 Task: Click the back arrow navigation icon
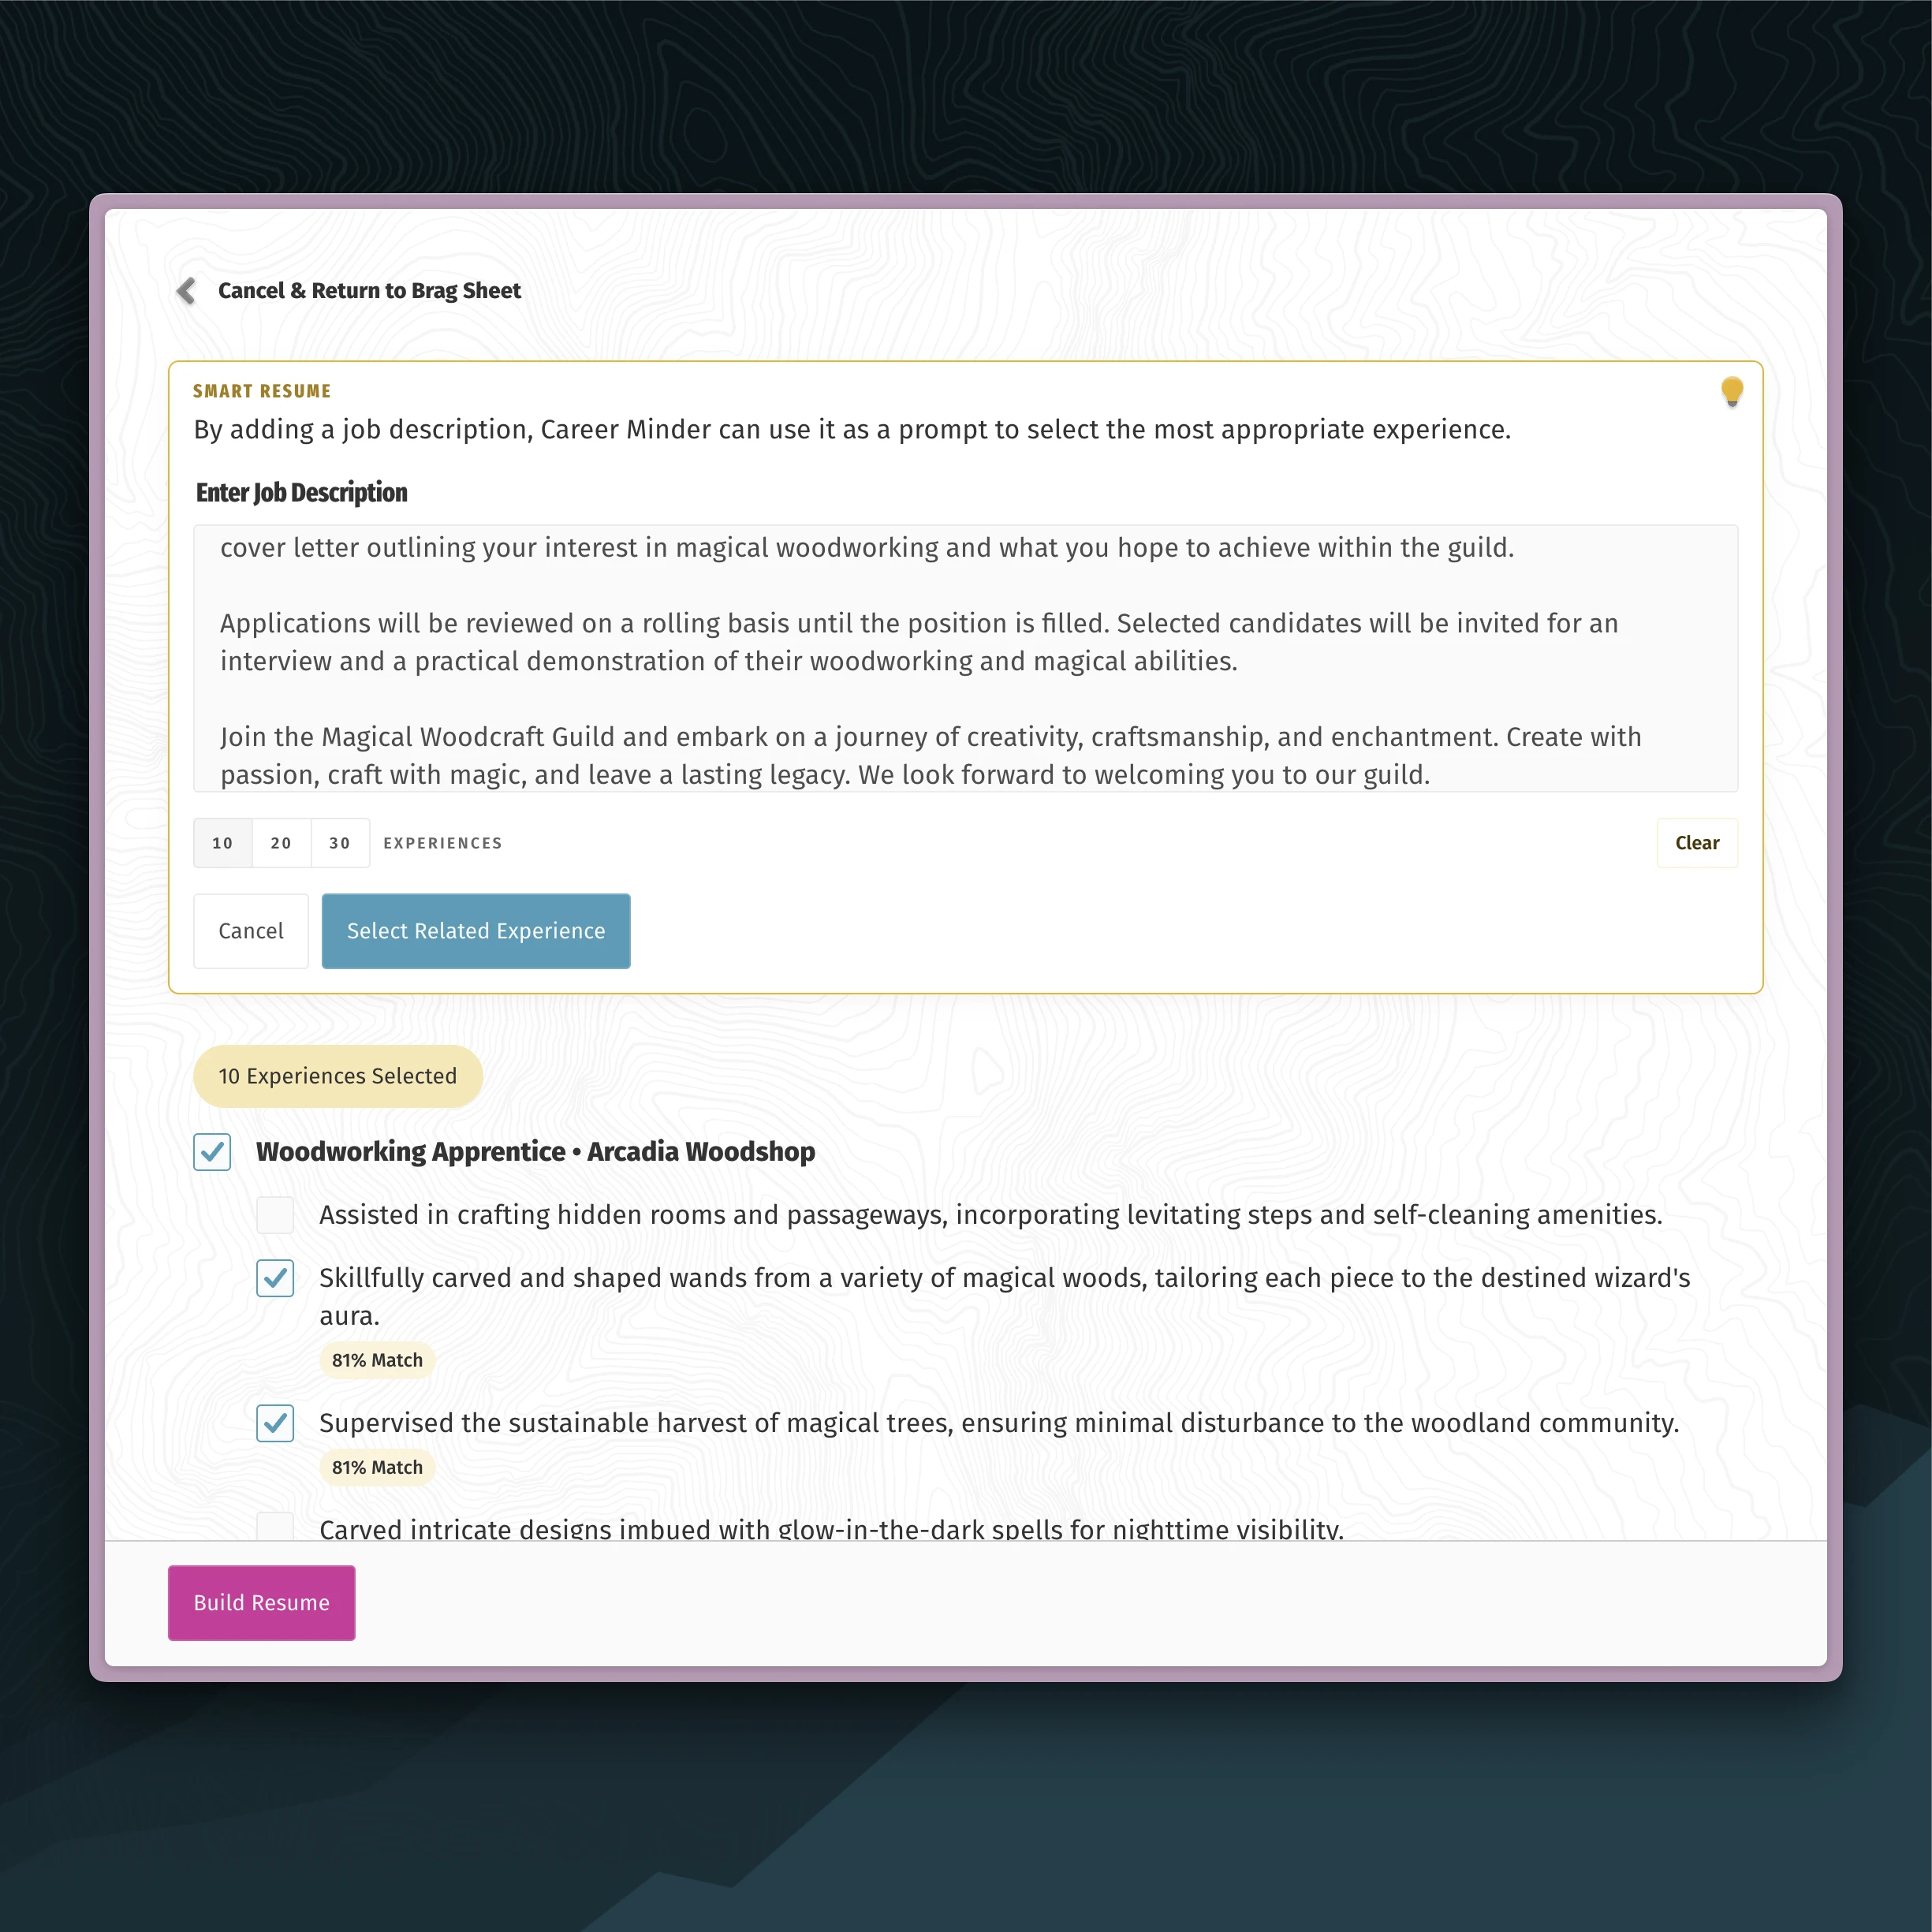pos(184,290)
